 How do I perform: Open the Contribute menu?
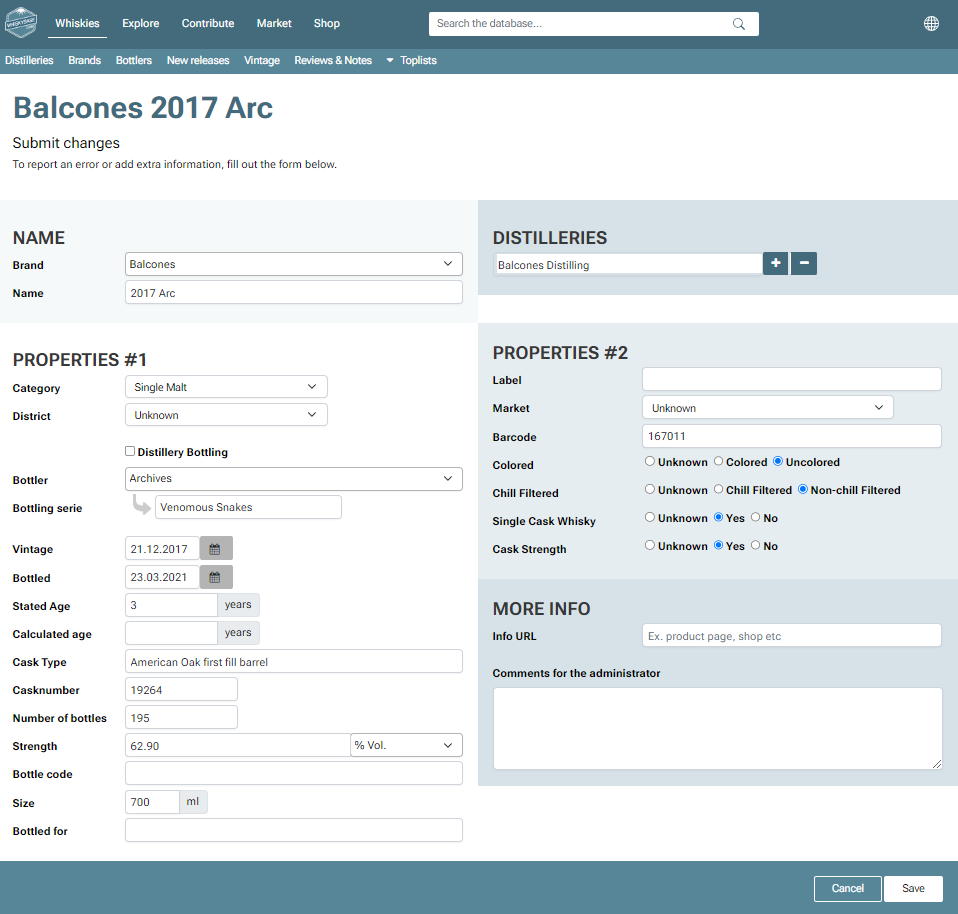pos(208,23)
